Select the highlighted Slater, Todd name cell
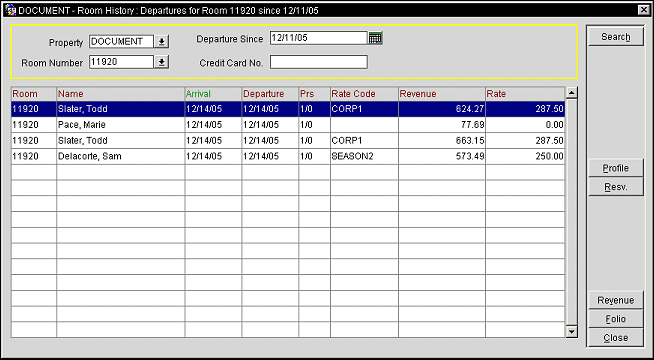The width and height of the screenshot is (654, 360). coord(121,109)
